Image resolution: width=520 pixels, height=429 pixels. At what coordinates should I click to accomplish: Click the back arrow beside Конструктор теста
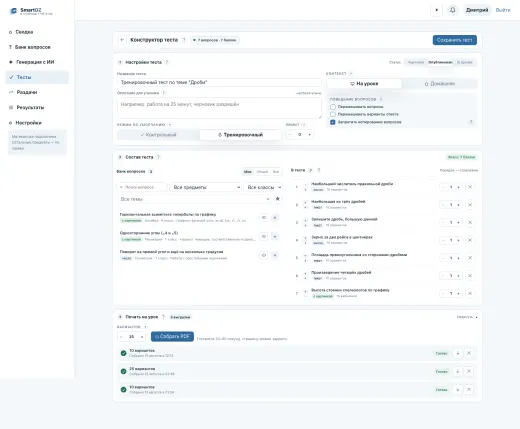point(122,40)
